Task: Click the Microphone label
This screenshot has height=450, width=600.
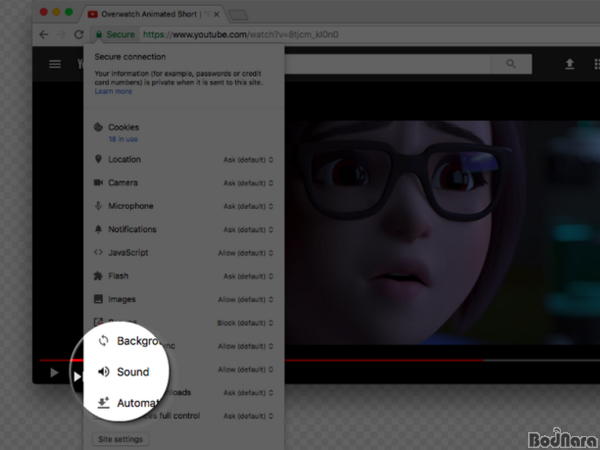Action: pyautogui.click(x=131, y=206)
